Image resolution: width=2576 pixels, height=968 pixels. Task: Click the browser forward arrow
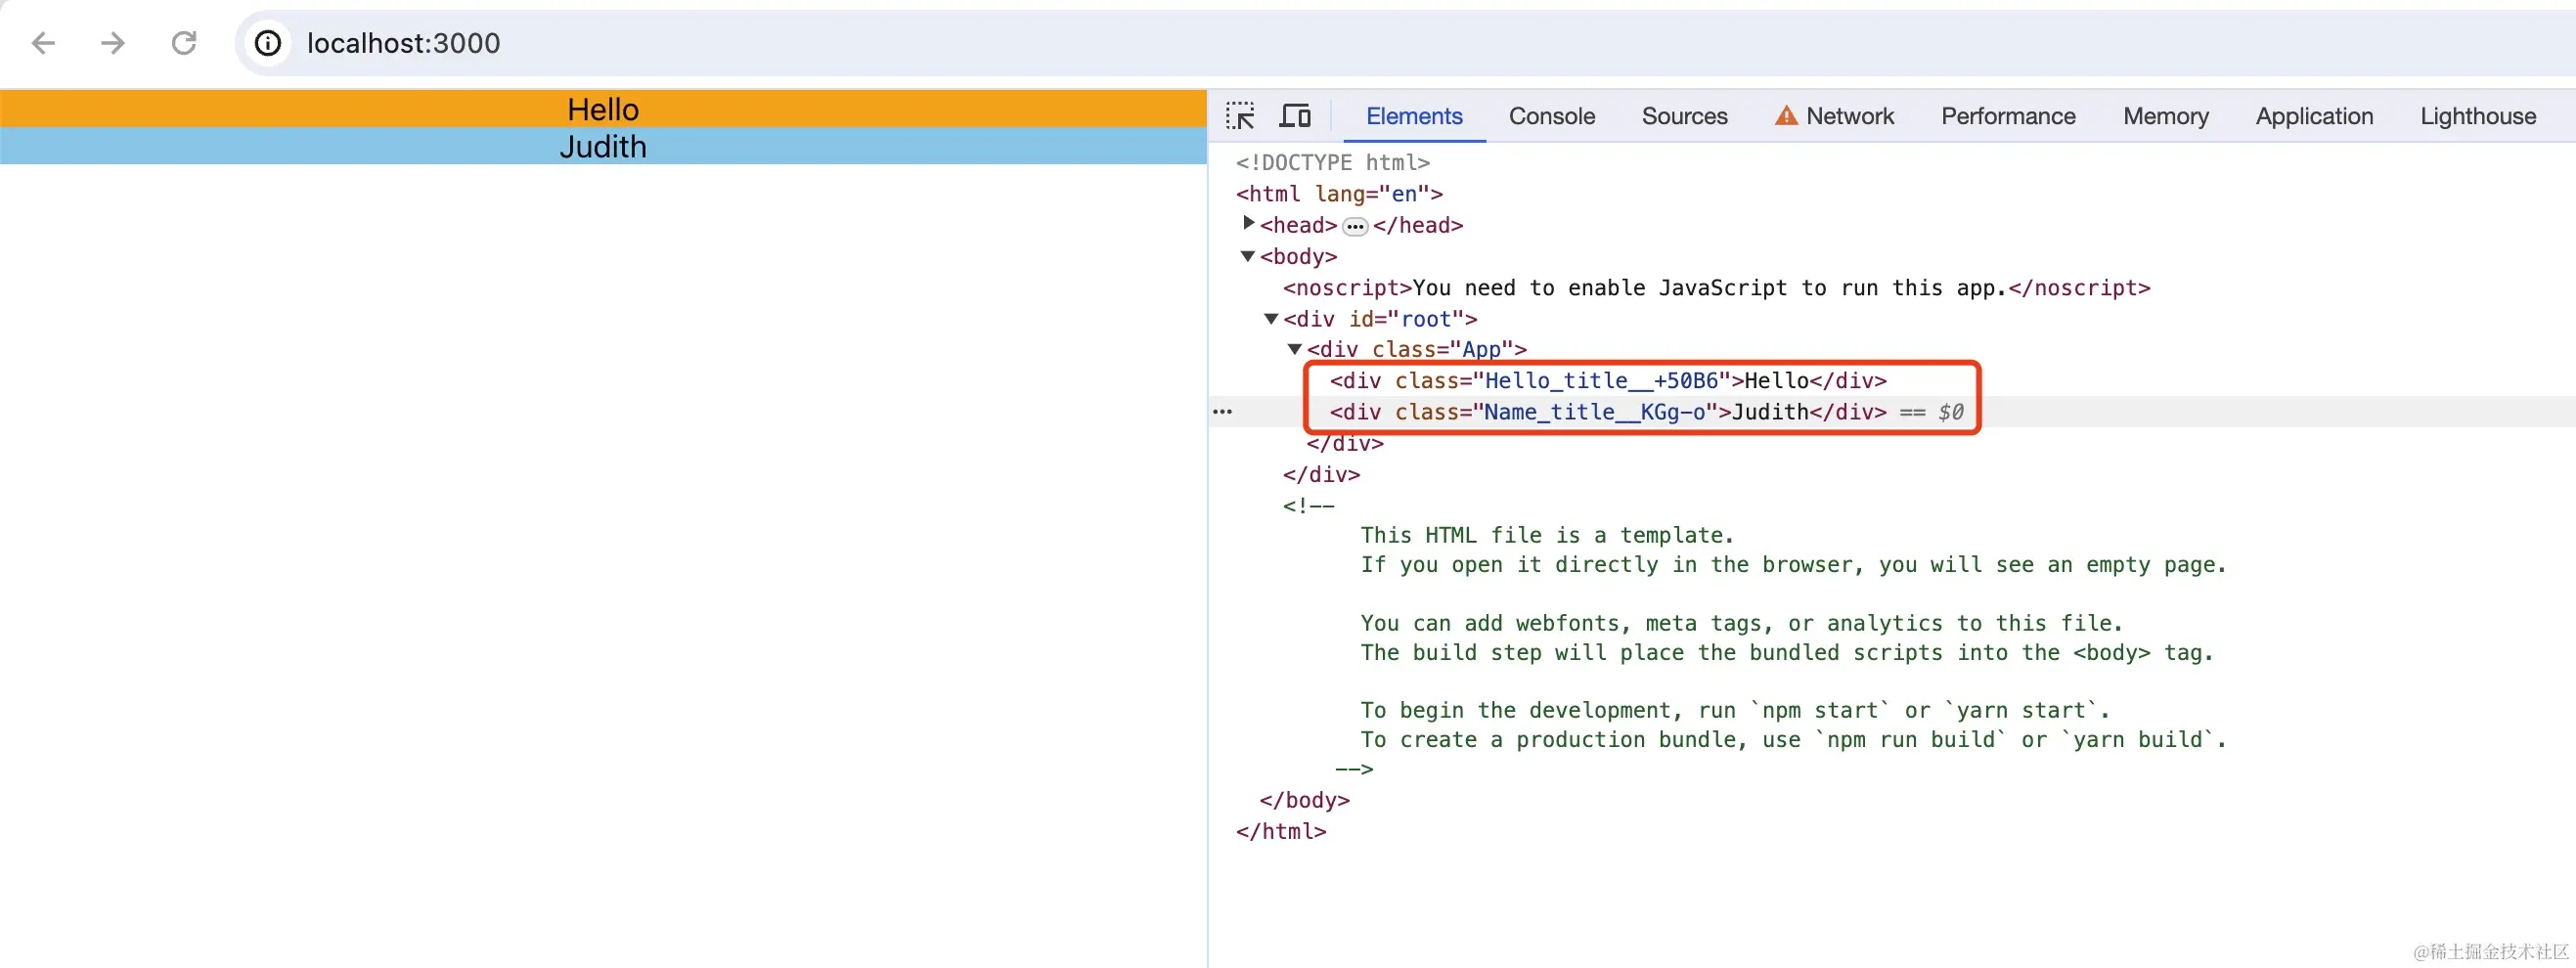113,43
